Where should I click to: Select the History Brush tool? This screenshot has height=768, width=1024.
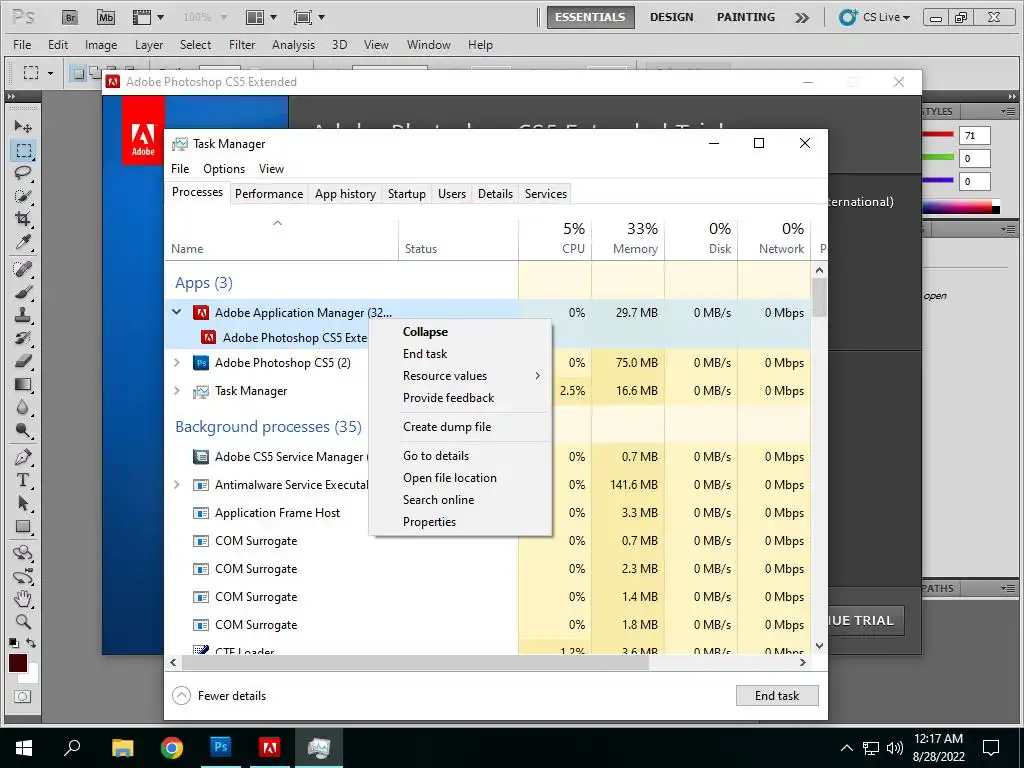pos(23,338)
